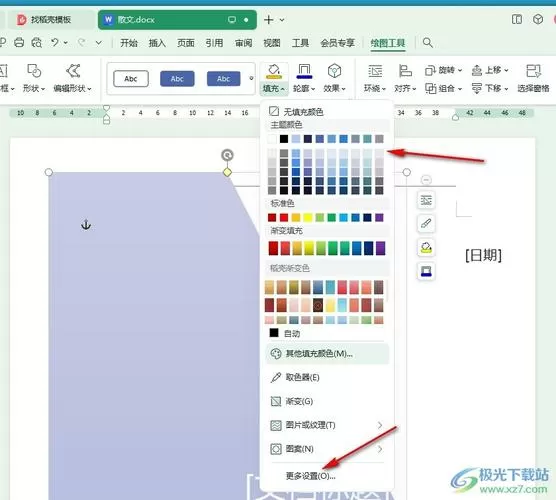This screenshot has height=500, width=556.
Task: Click the cube icon in title bar
Action: point(538,19)
